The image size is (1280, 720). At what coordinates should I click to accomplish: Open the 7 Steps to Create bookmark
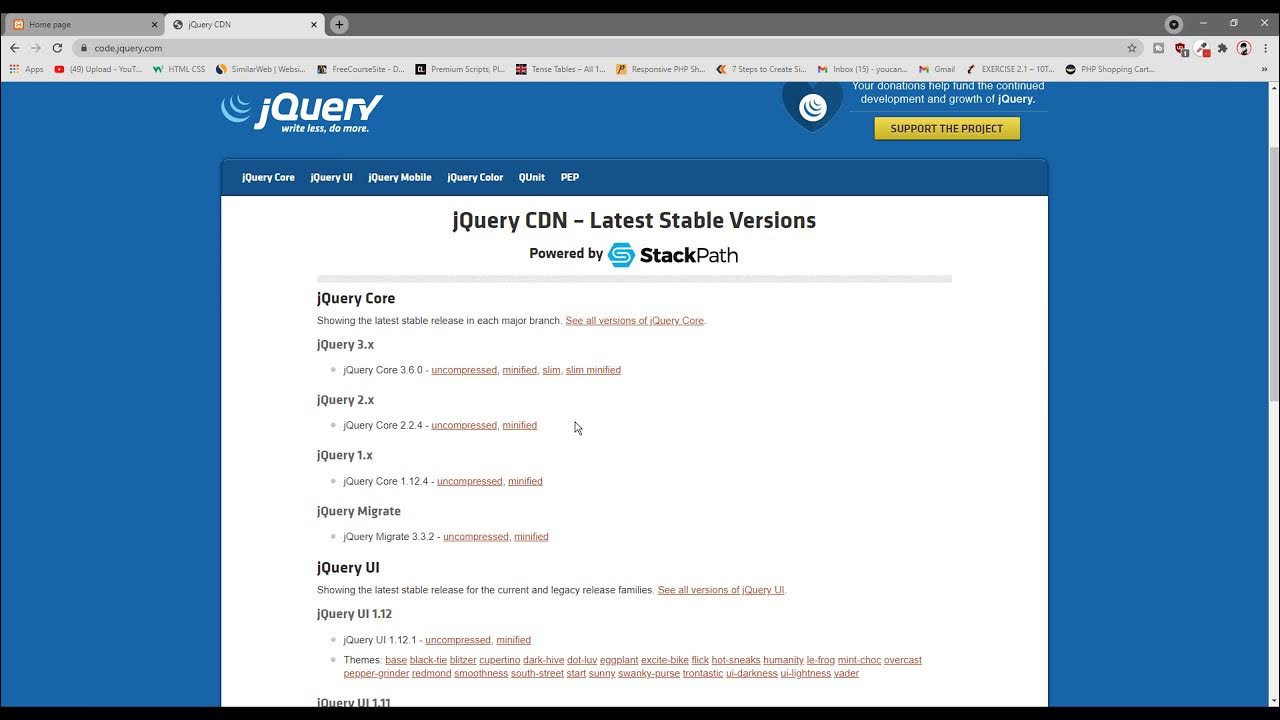click(x=761, y=69)
